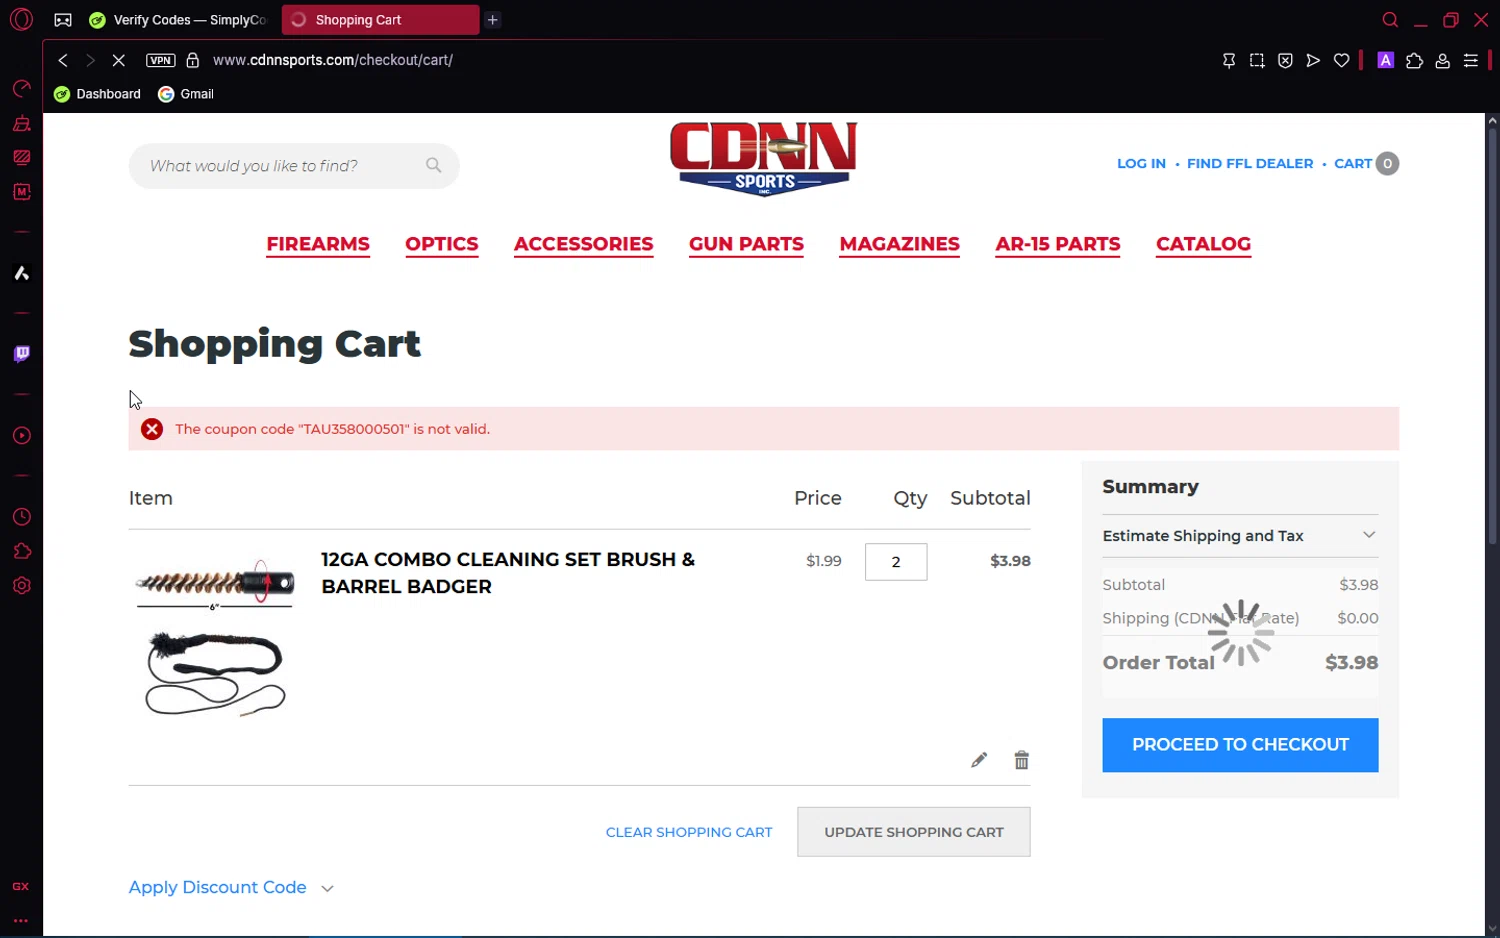Select the Shopping Cart browser tab

click(380, 20)
